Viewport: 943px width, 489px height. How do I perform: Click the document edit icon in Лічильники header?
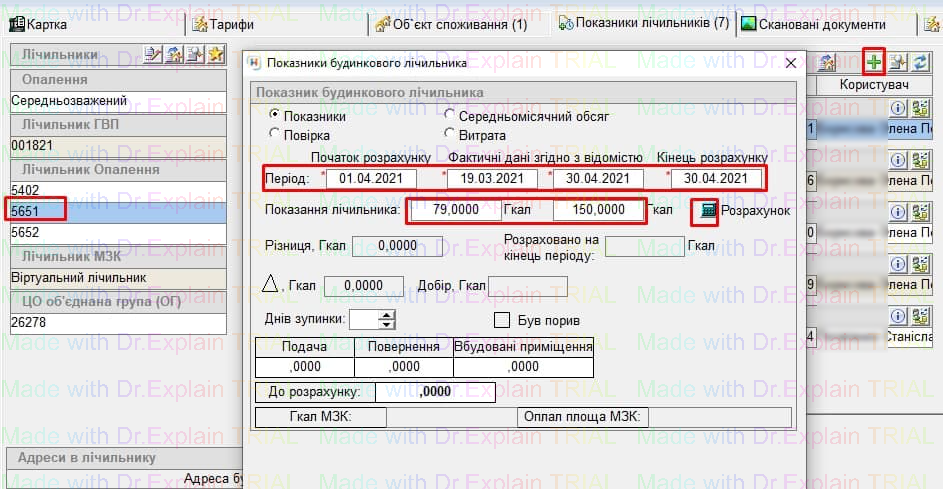pos(153,54)
